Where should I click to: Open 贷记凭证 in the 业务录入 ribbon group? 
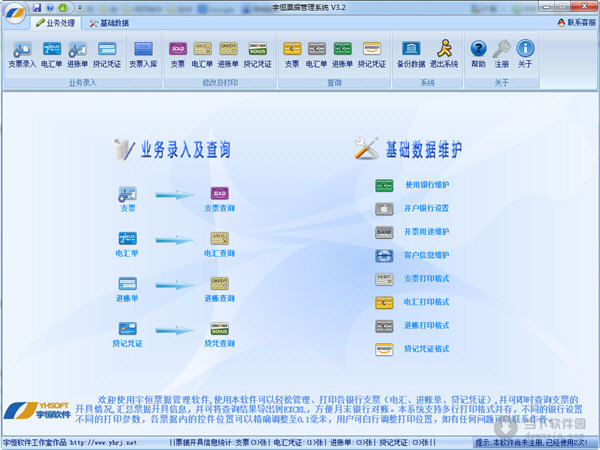[107, 55]
